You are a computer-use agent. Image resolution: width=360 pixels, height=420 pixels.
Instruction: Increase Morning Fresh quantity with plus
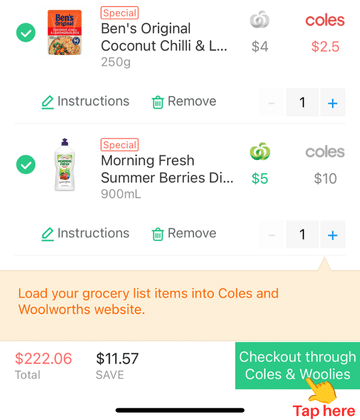(333, 234)
